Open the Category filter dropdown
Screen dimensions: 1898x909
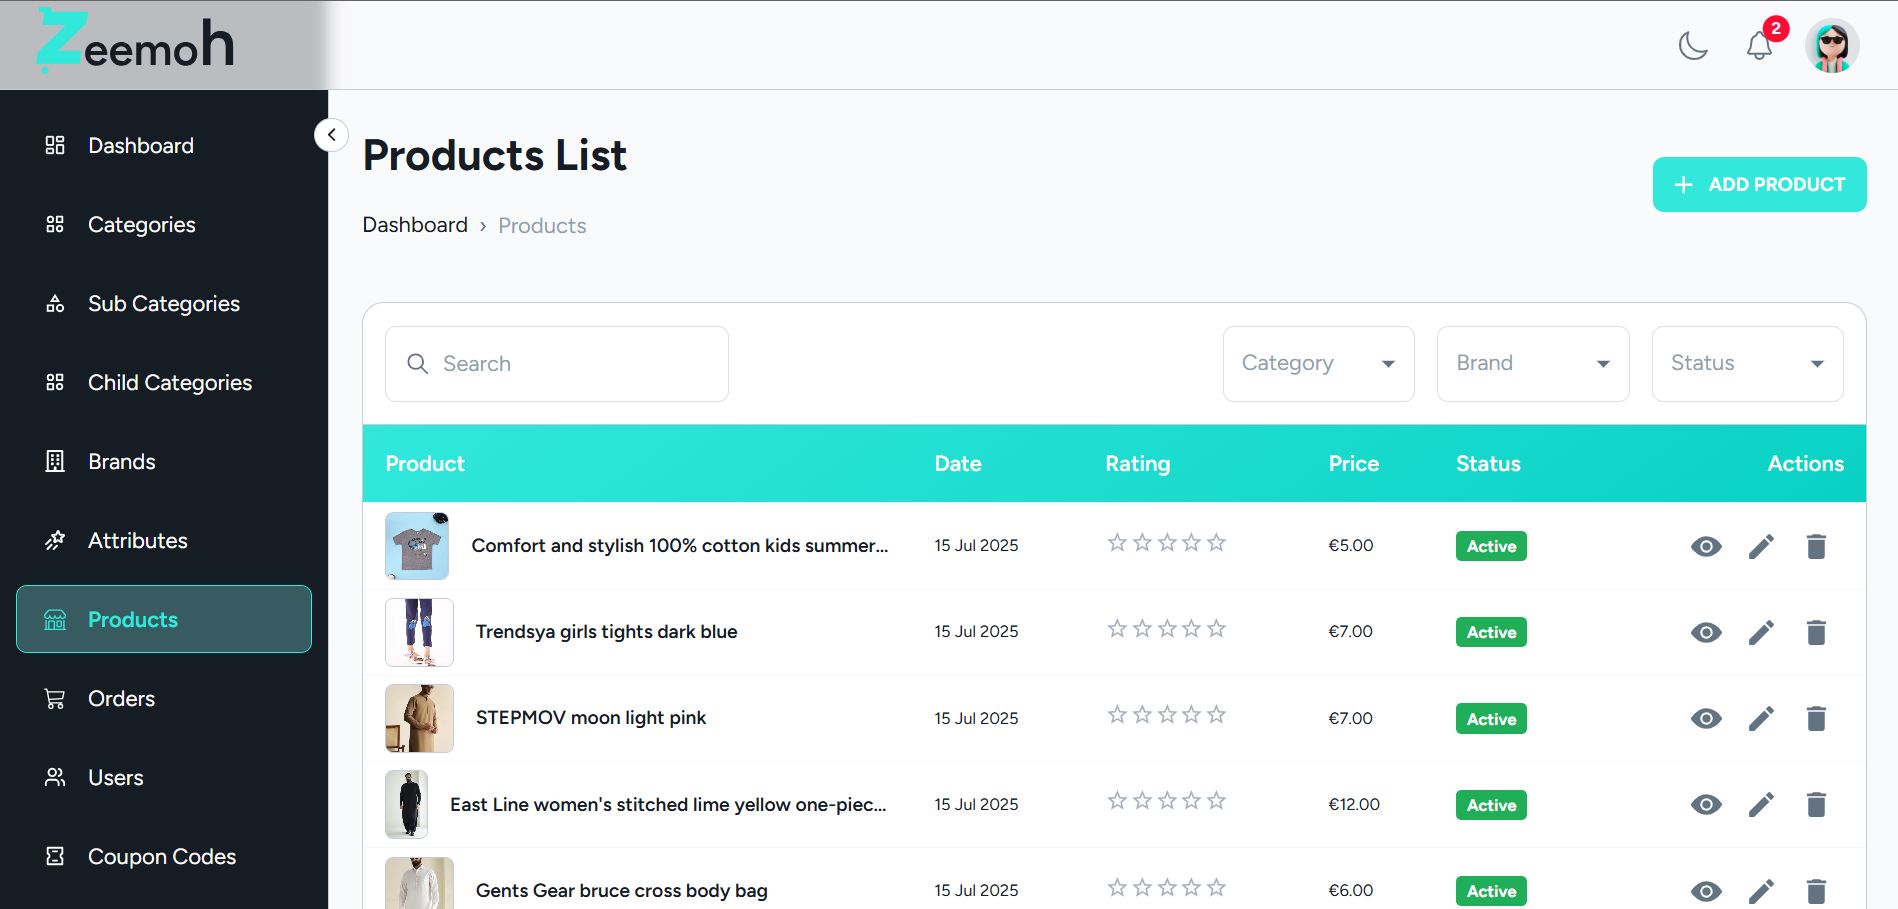(1318, 364)
